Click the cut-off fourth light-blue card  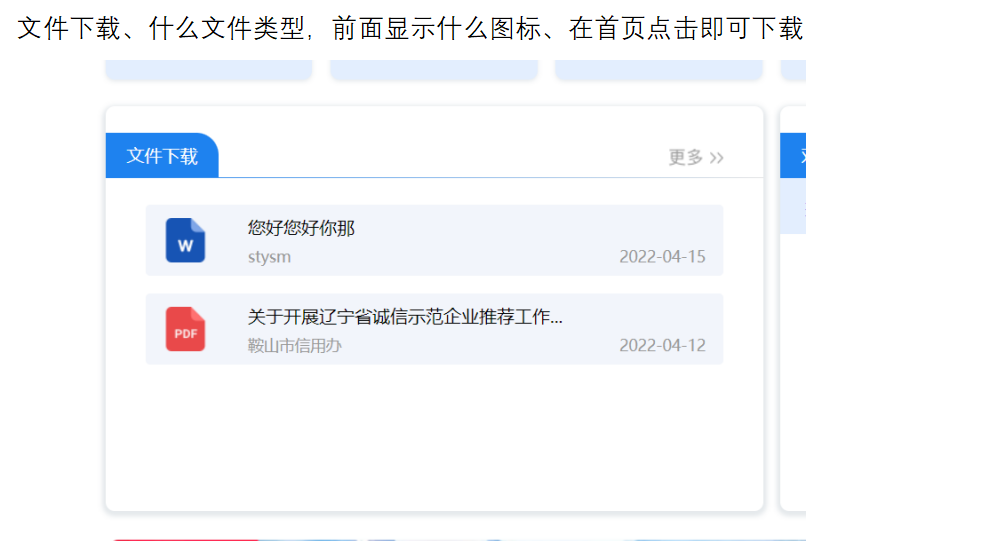coord(794,70)
